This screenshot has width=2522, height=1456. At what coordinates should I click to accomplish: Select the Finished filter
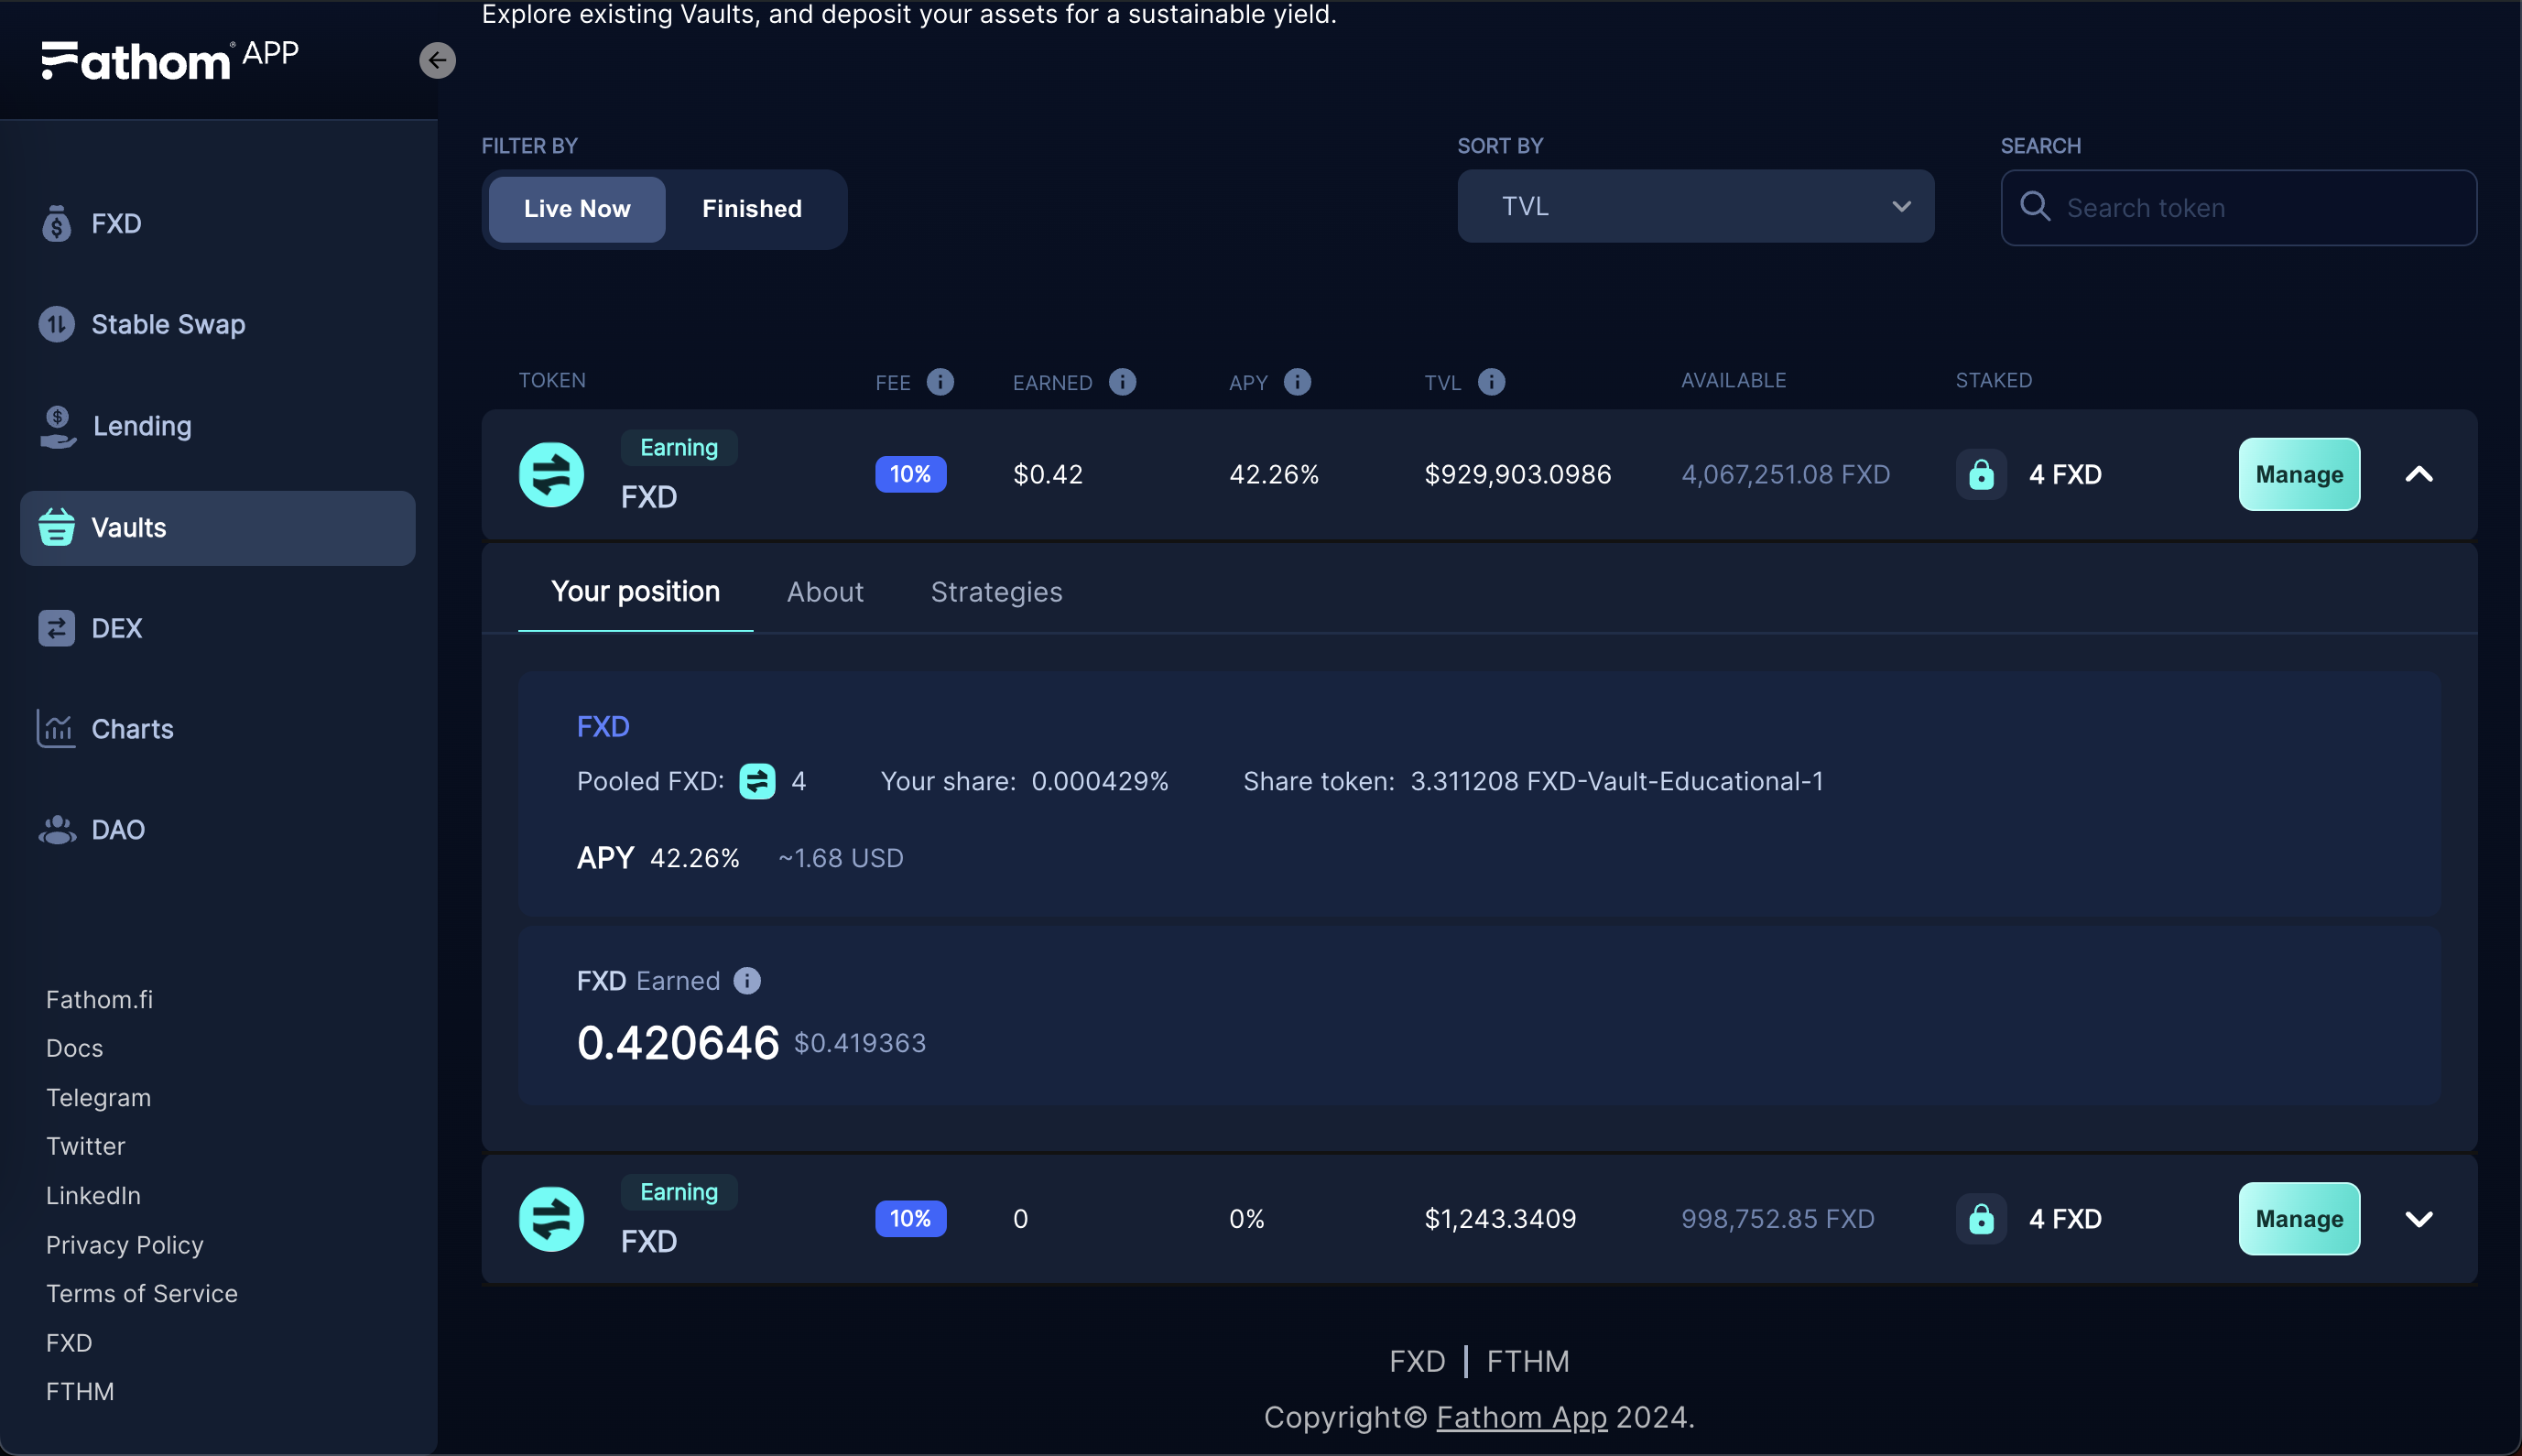click(752, 209)
